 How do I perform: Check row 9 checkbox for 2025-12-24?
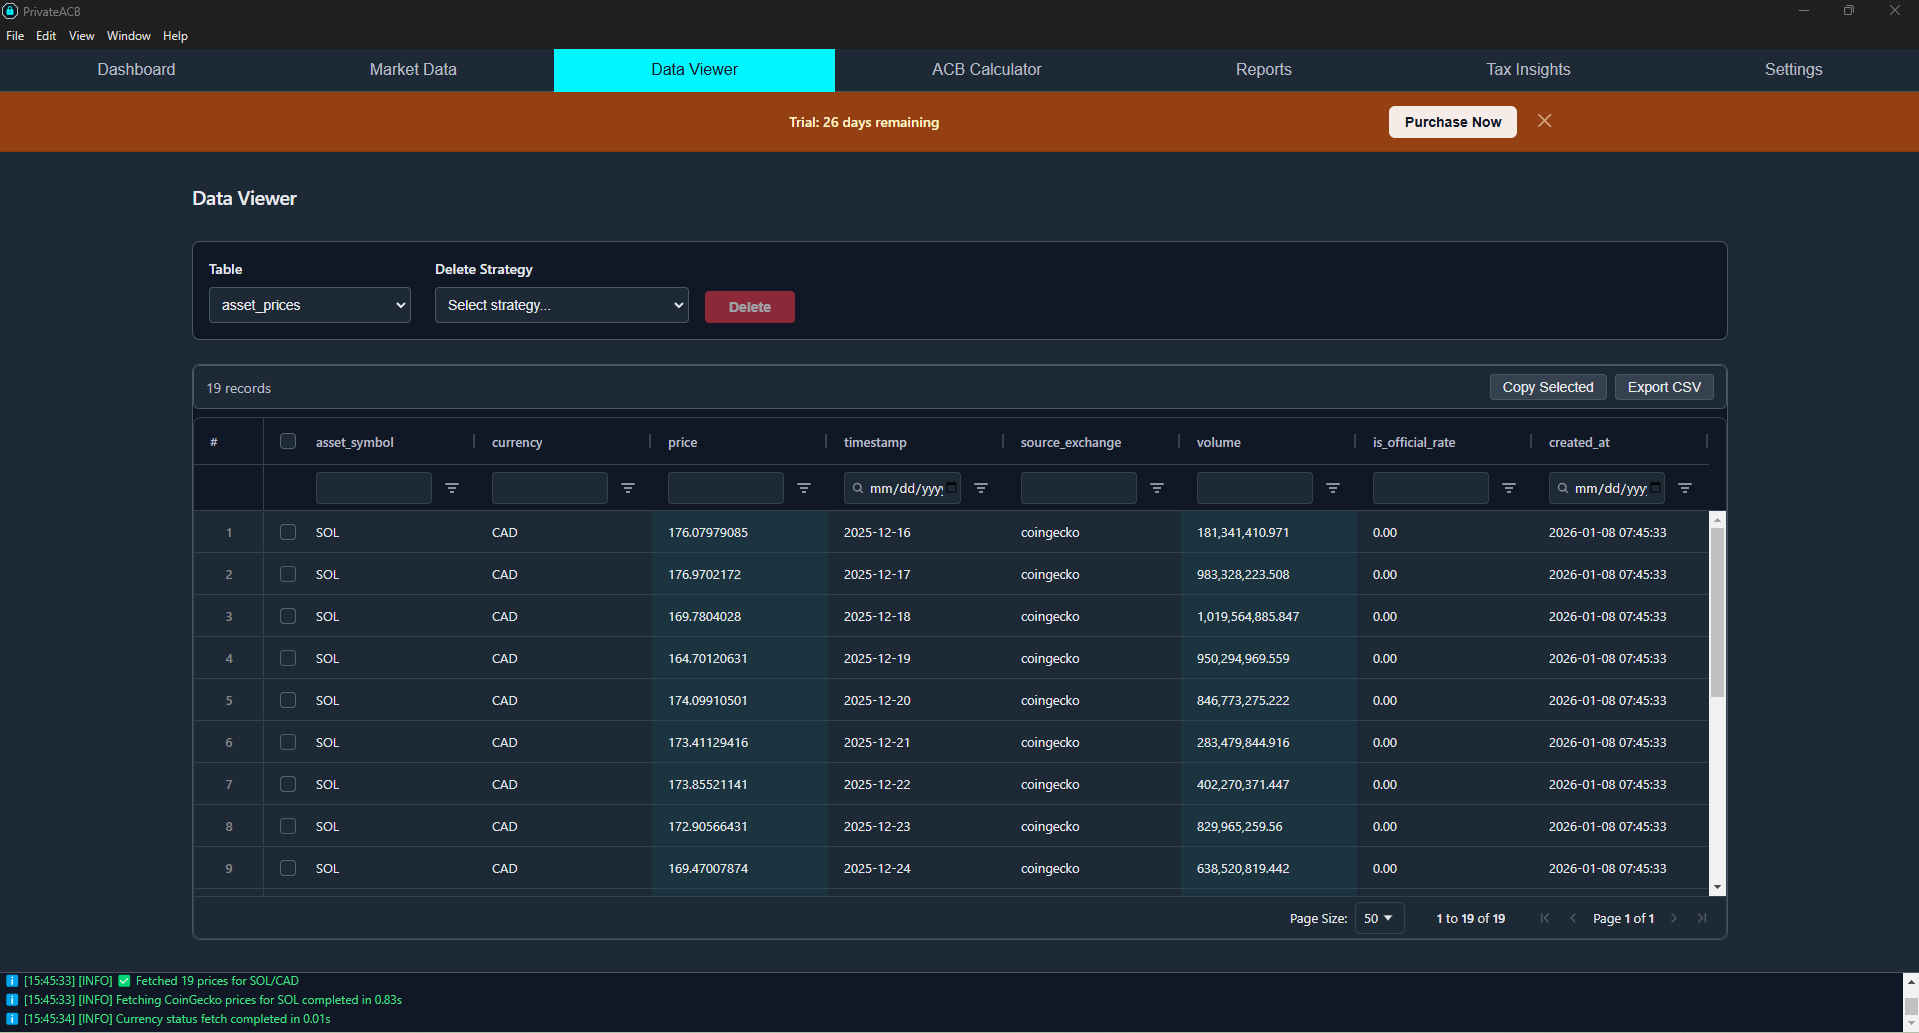click(x=288, y=868)
